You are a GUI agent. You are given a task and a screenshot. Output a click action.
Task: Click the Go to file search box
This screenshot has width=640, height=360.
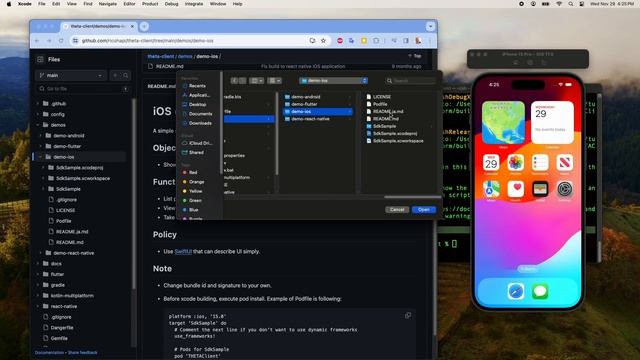83,89
